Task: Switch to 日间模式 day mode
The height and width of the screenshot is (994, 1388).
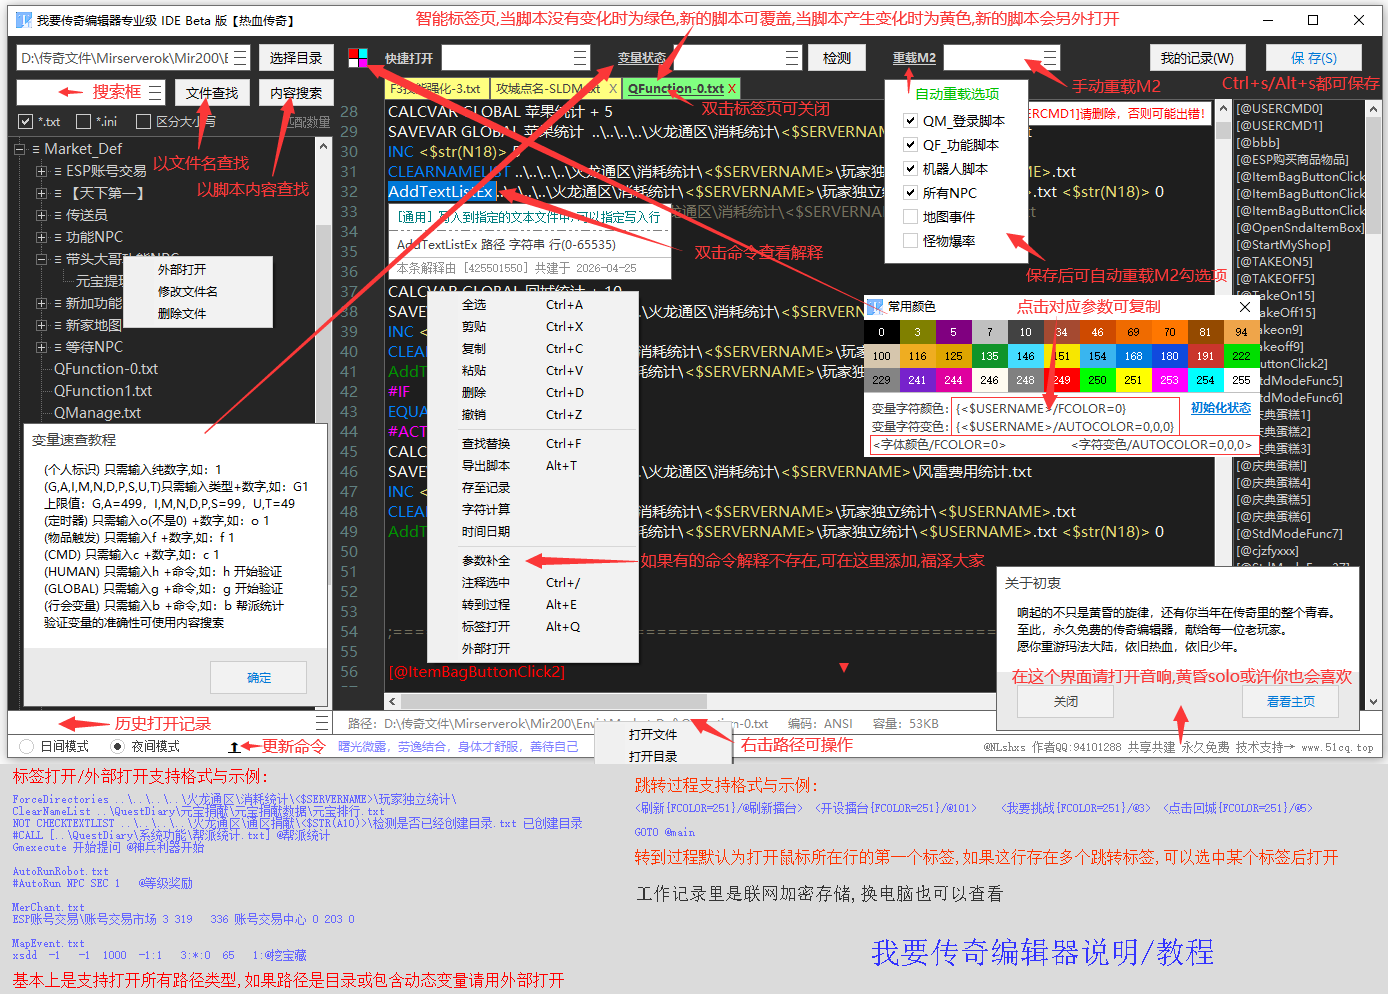Action: [x=27, y=747]
